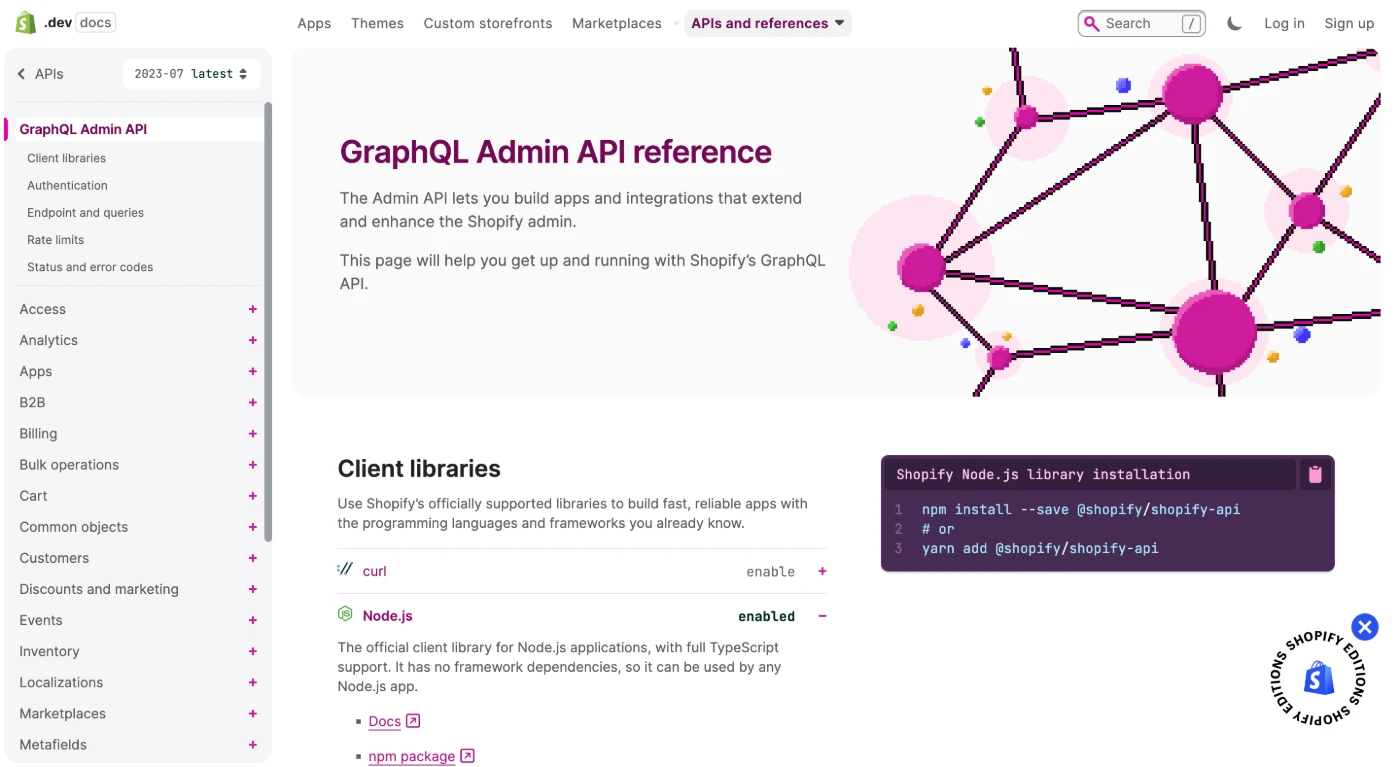Expand the Inventory plus icon
The height and width of the screenshot is (767, 1400).
(253, 651)
